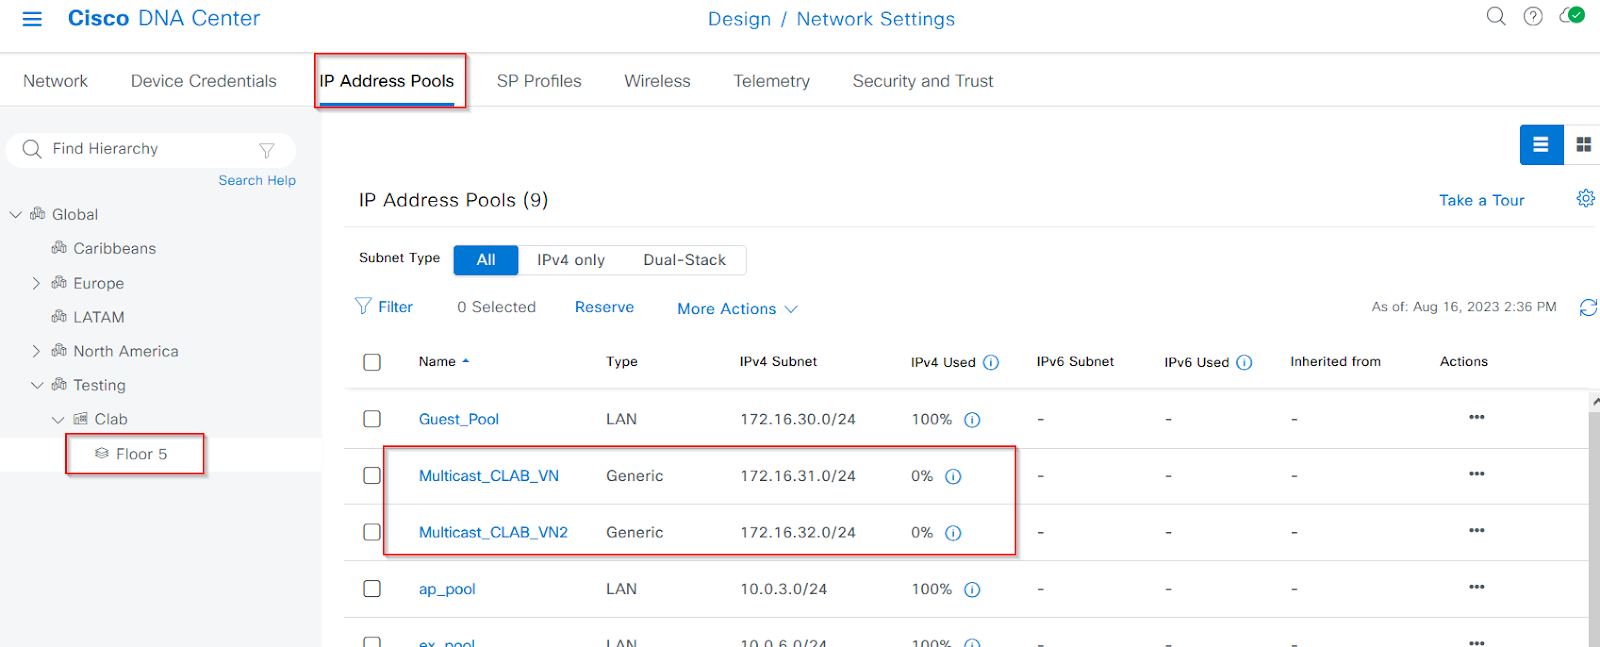Open the IP Address Pools tab
The height and width of the screenshot is (647, 1600).
tap(386, 81)
